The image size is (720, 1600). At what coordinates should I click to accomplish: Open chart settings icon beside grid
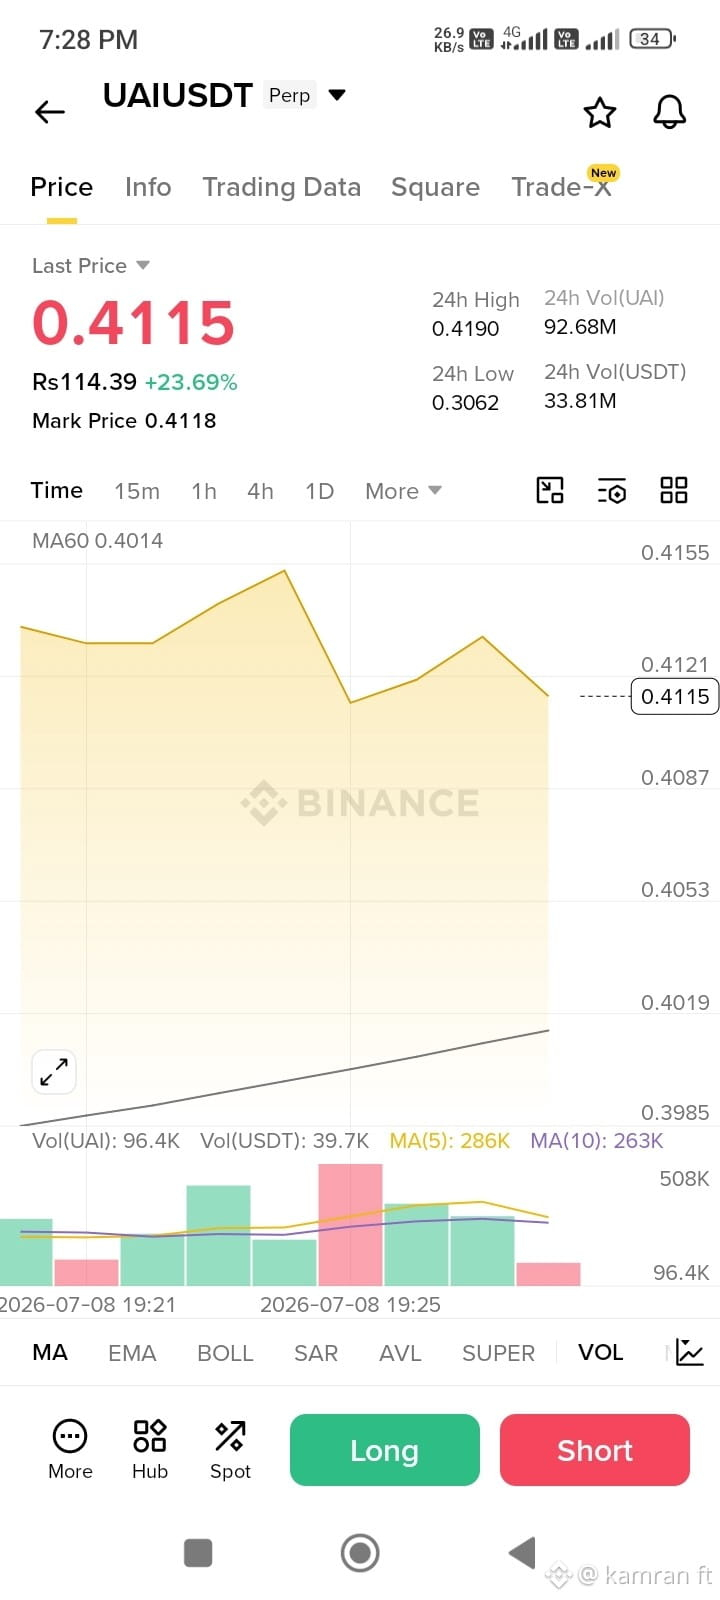pyautogui.click(x=612, y=490)
